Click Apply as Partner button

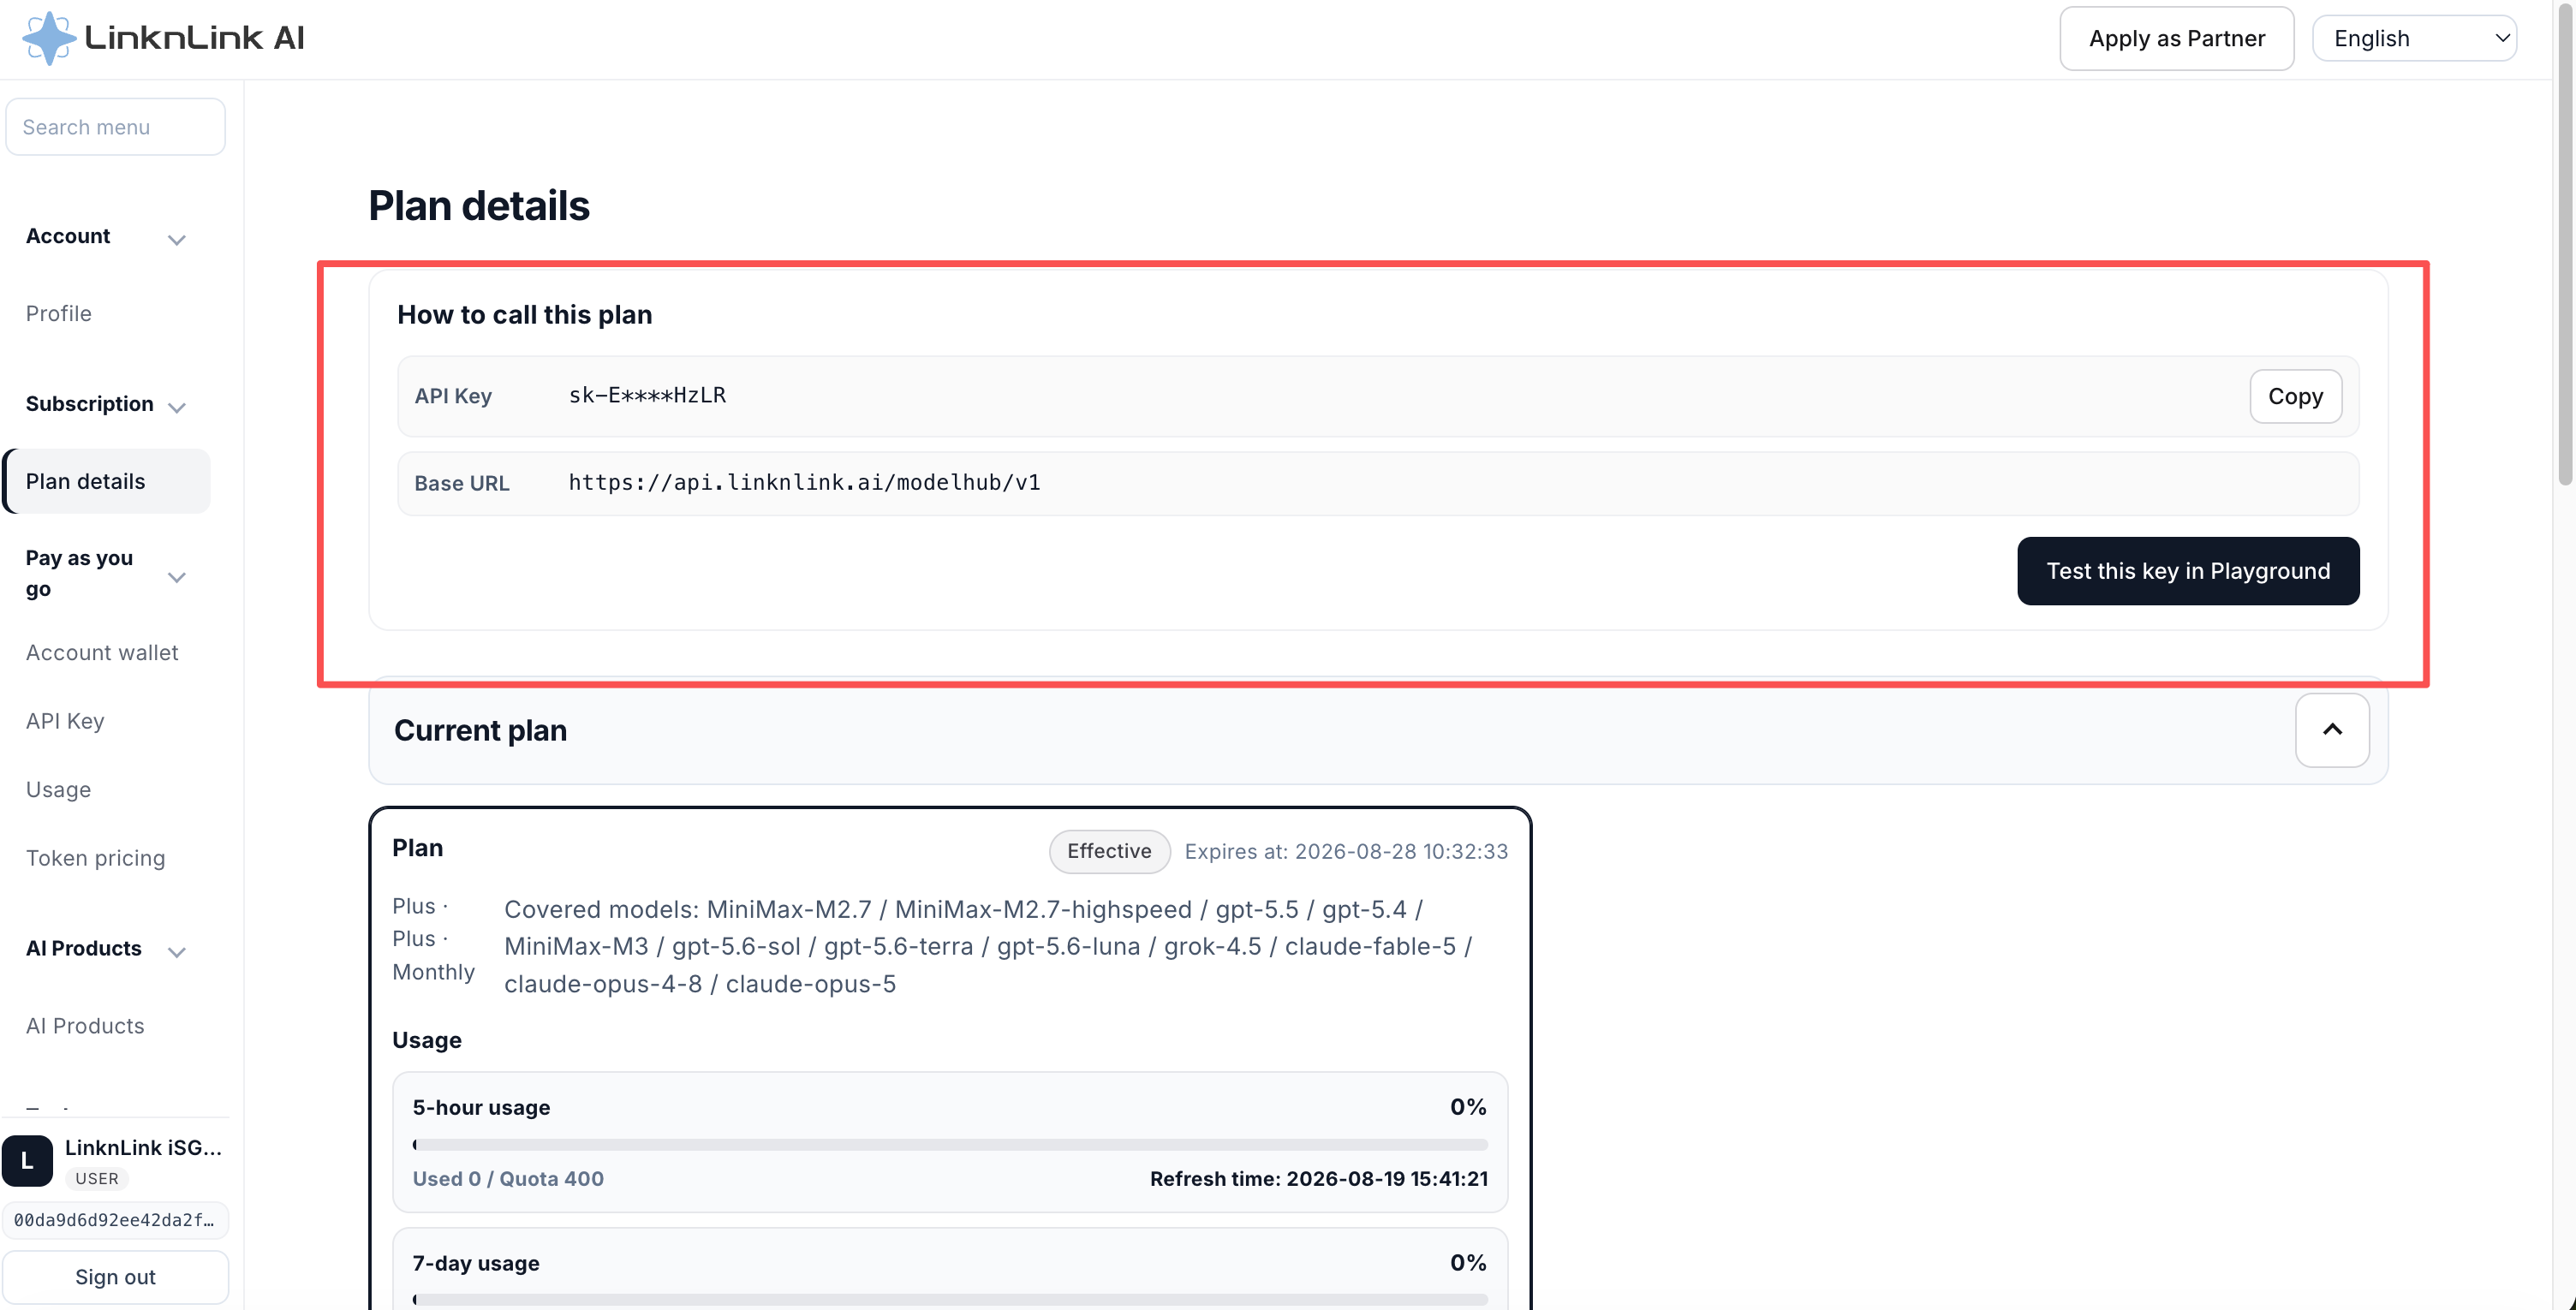point(2177,38)
